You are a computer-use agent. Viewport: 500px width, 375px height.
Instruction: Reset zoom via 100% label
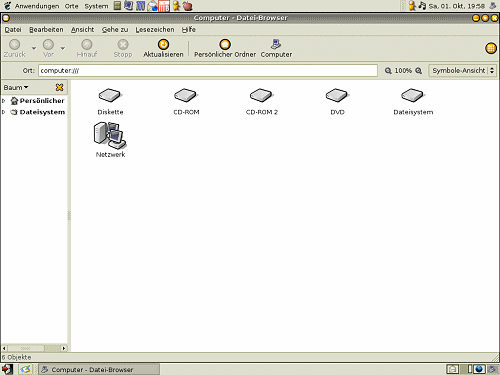click(403, 71)
